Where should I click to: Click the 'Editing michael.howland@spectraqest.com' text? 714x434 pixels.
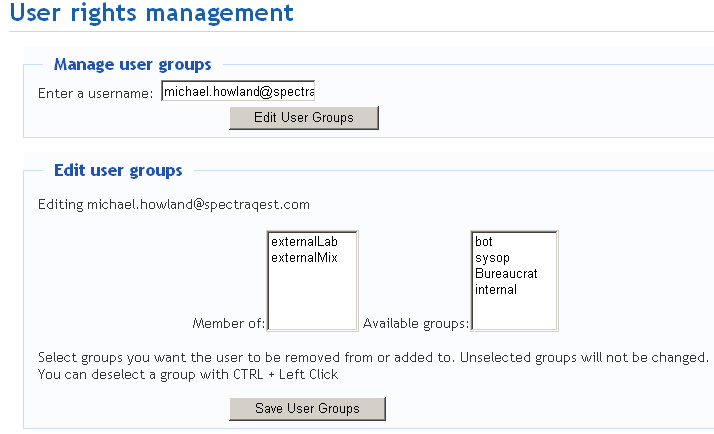(174, 205)
